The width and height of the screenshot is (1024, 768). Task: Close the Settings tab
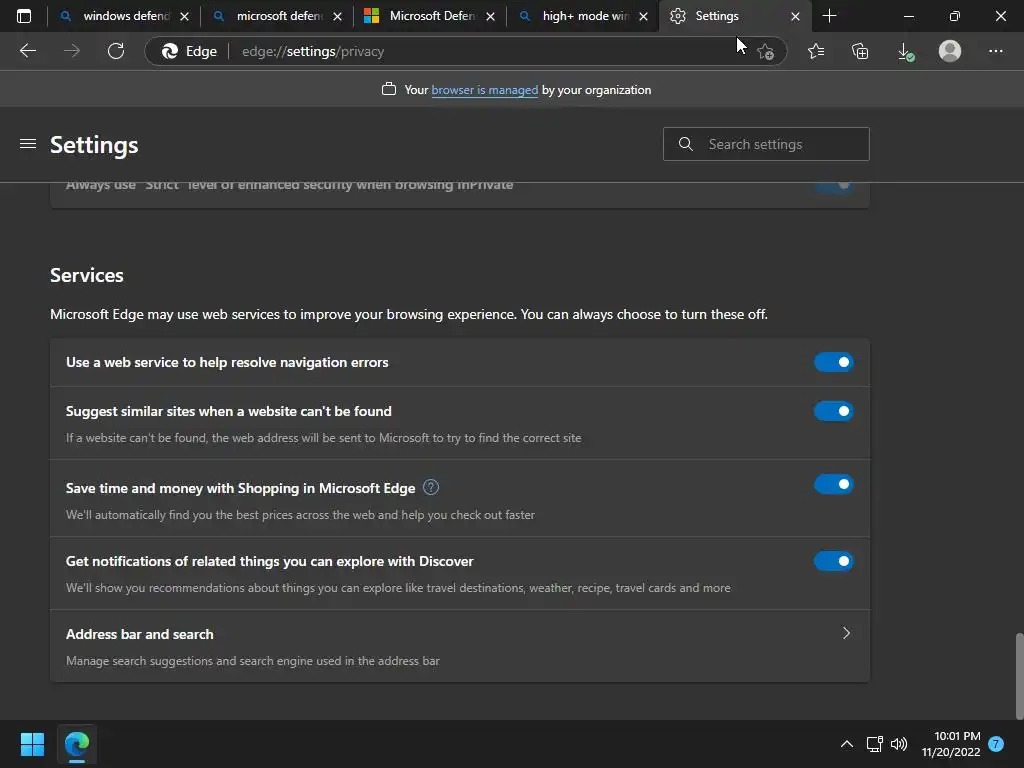[x=795, y=16]
